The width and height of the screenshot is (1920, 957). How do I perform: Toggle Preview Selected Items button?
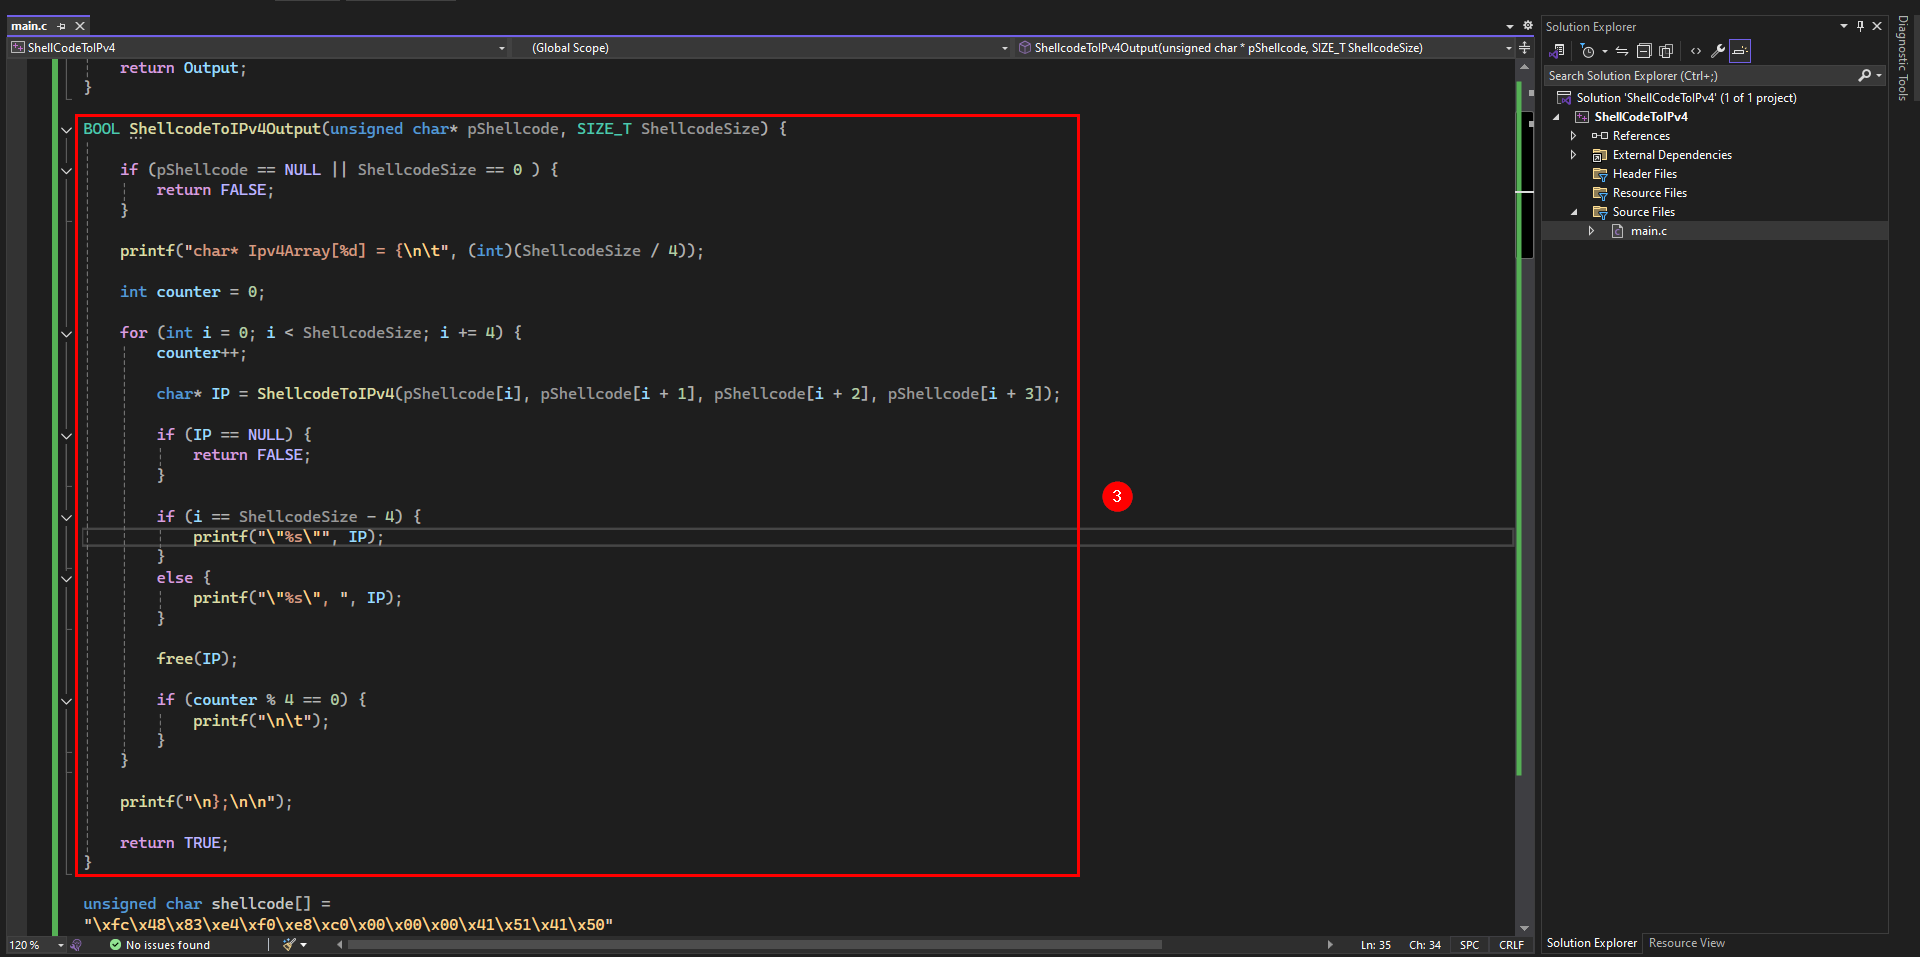(1740, 51)
